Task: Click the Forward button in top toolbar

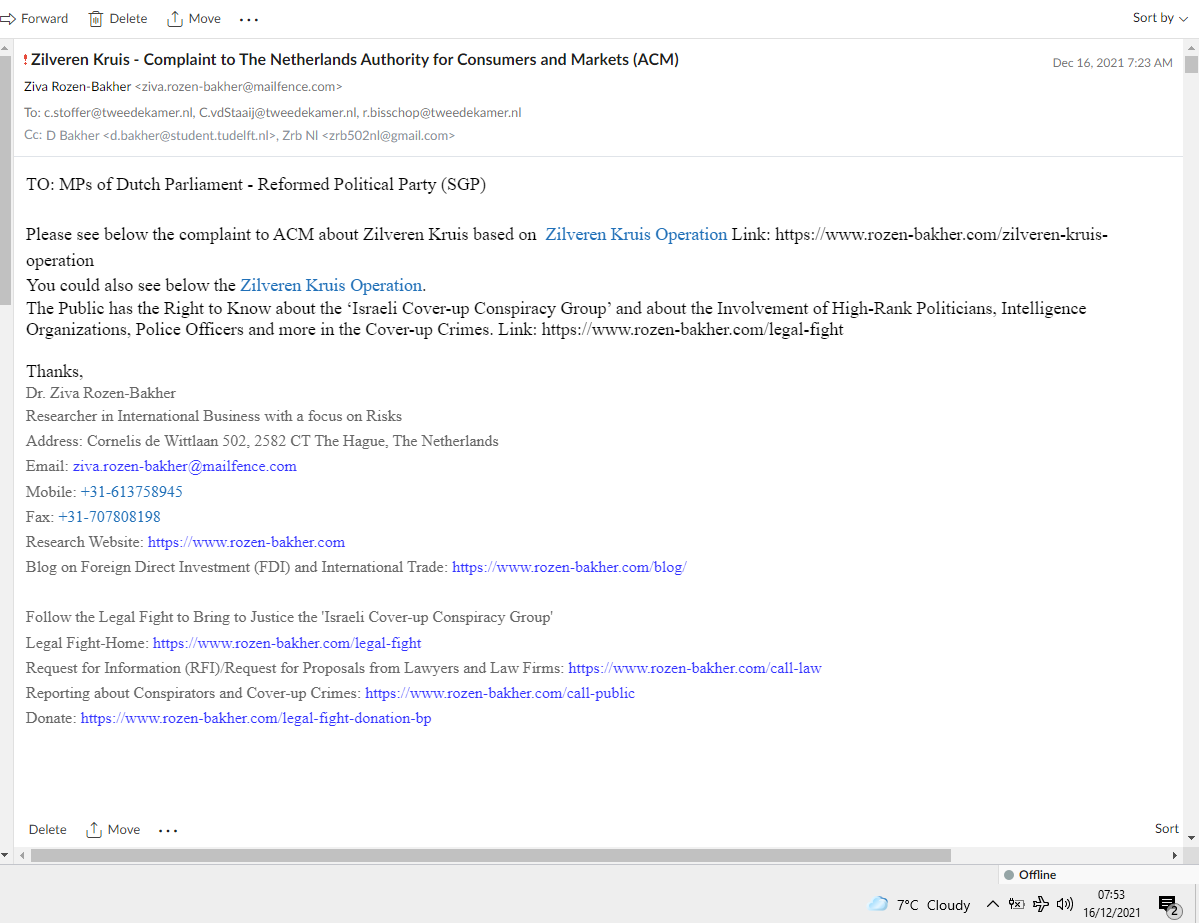Action: pos(35,18)
